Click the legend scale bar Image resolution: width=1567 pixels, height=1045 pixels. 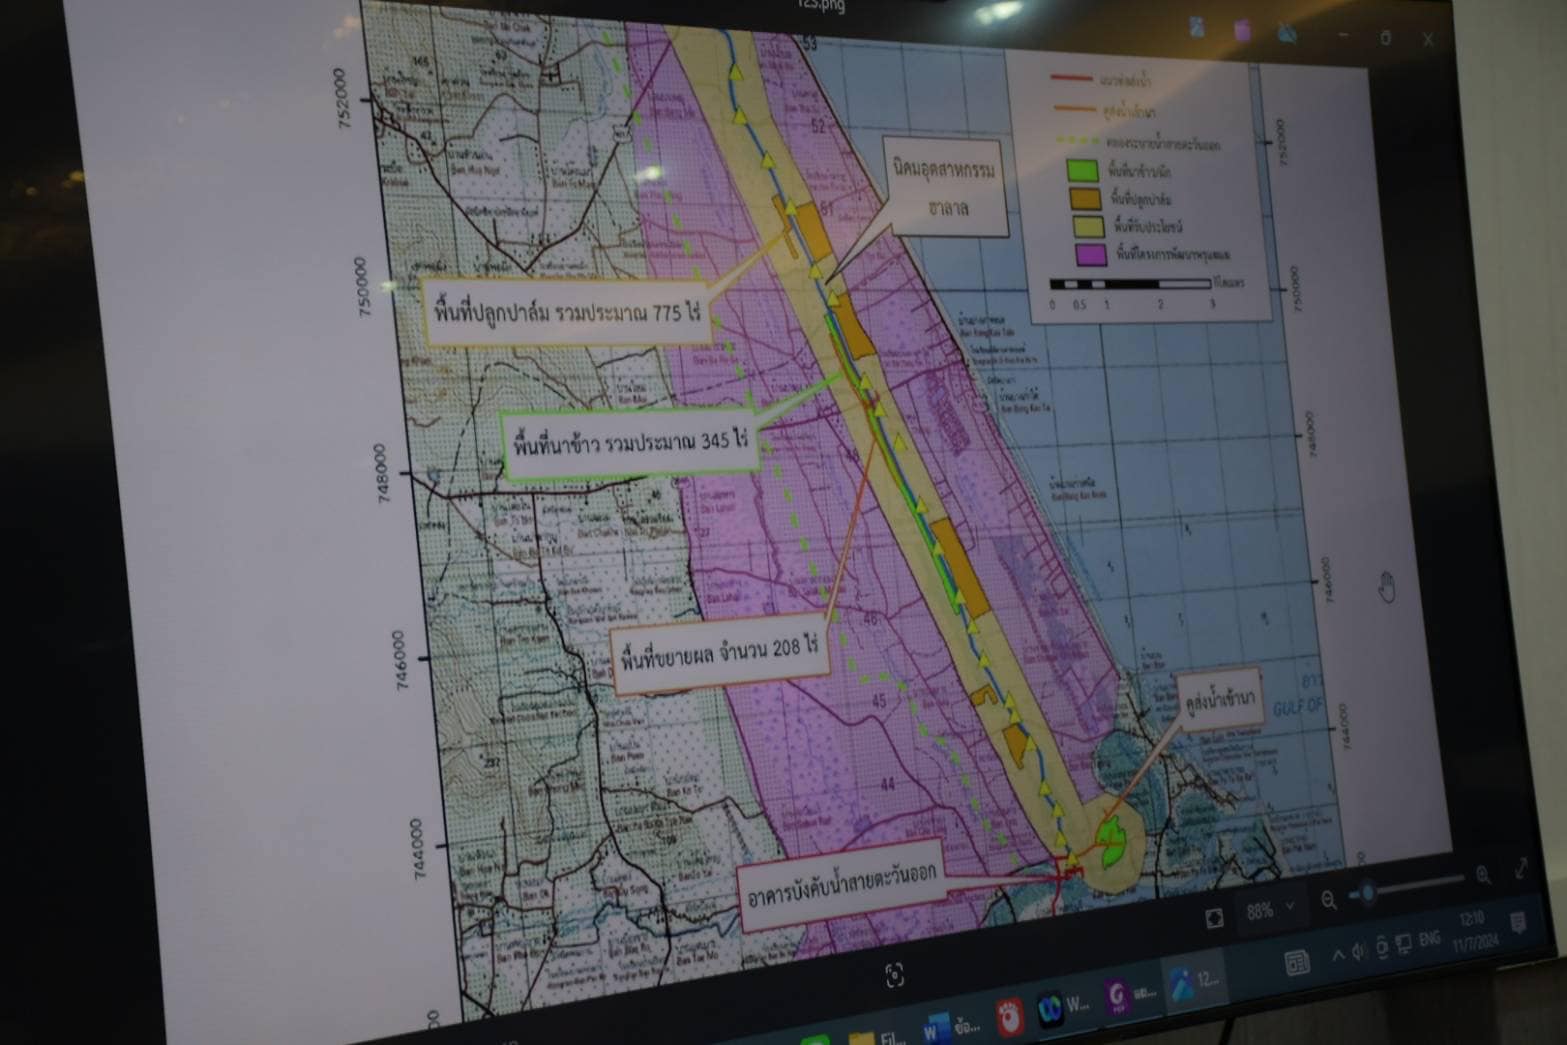tap(1130, 284)
